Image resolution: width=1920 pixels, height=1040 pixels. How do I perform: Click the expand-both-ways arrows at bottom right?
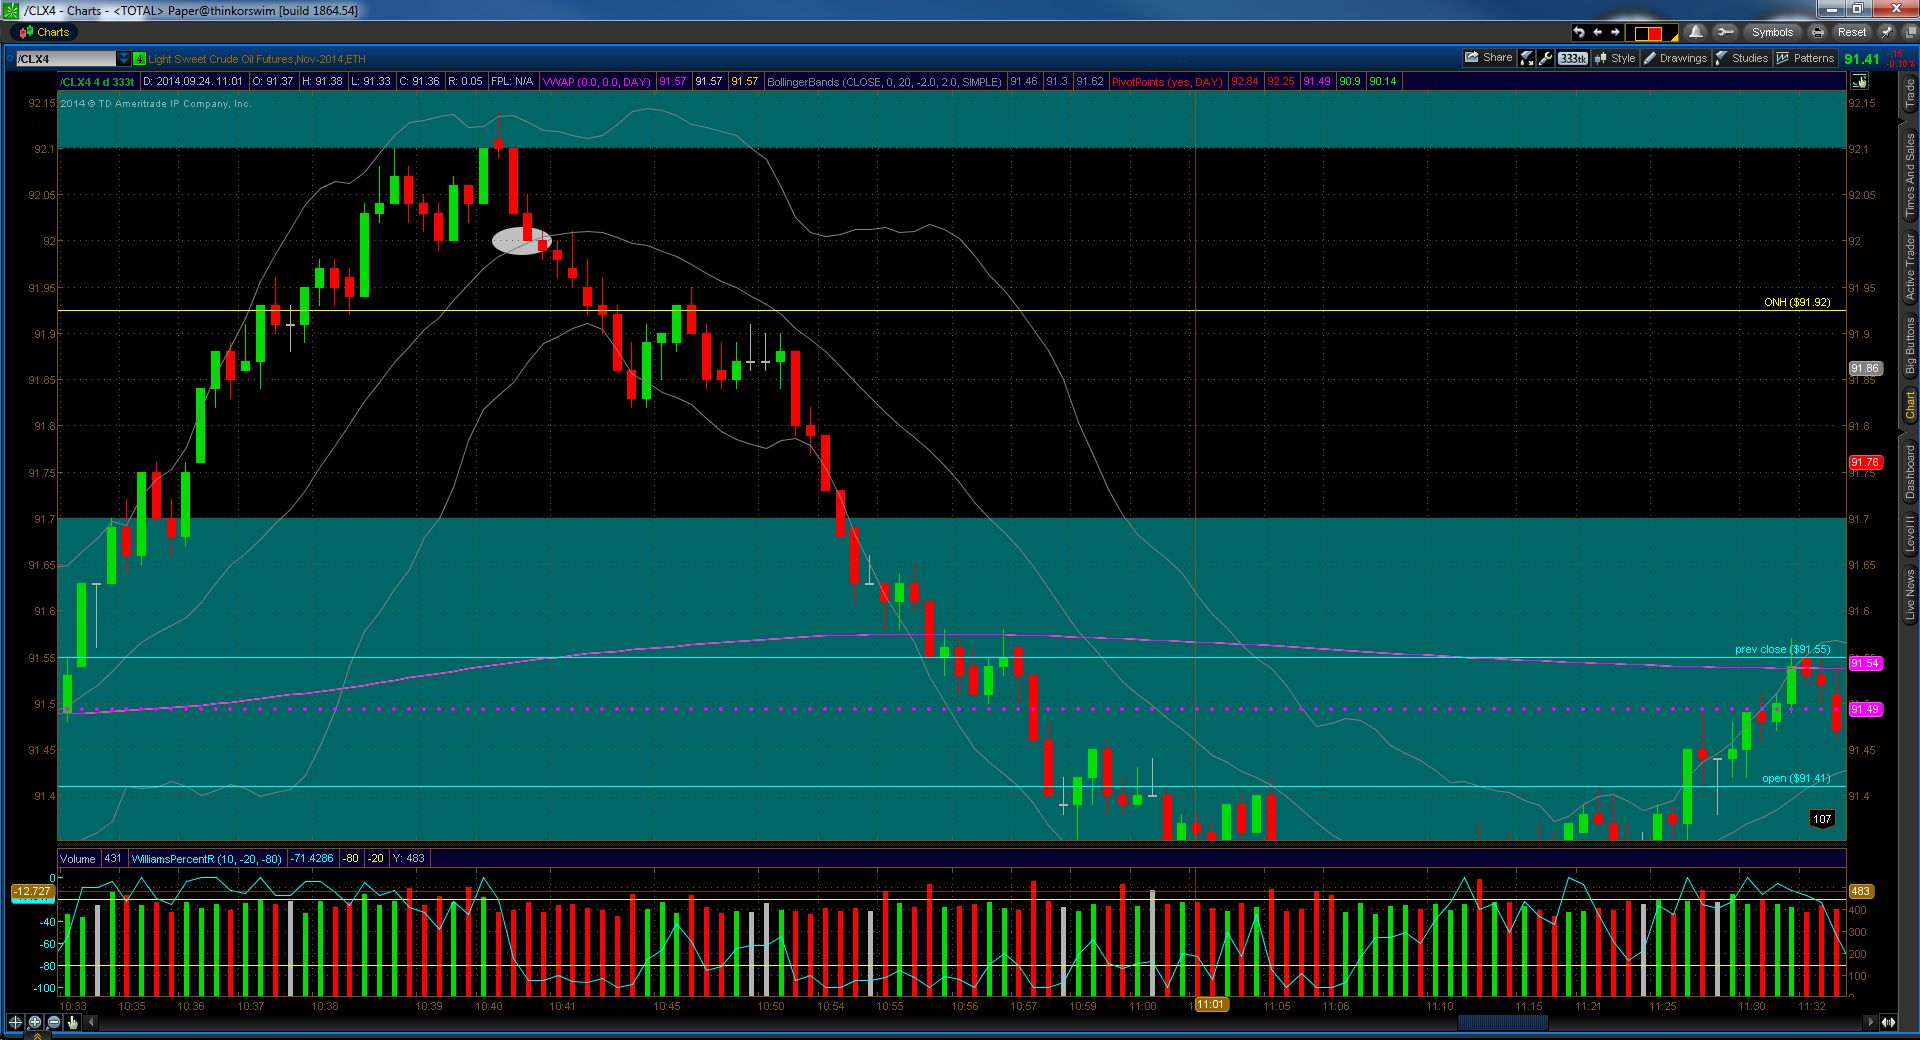(x=1888, y=1022)
